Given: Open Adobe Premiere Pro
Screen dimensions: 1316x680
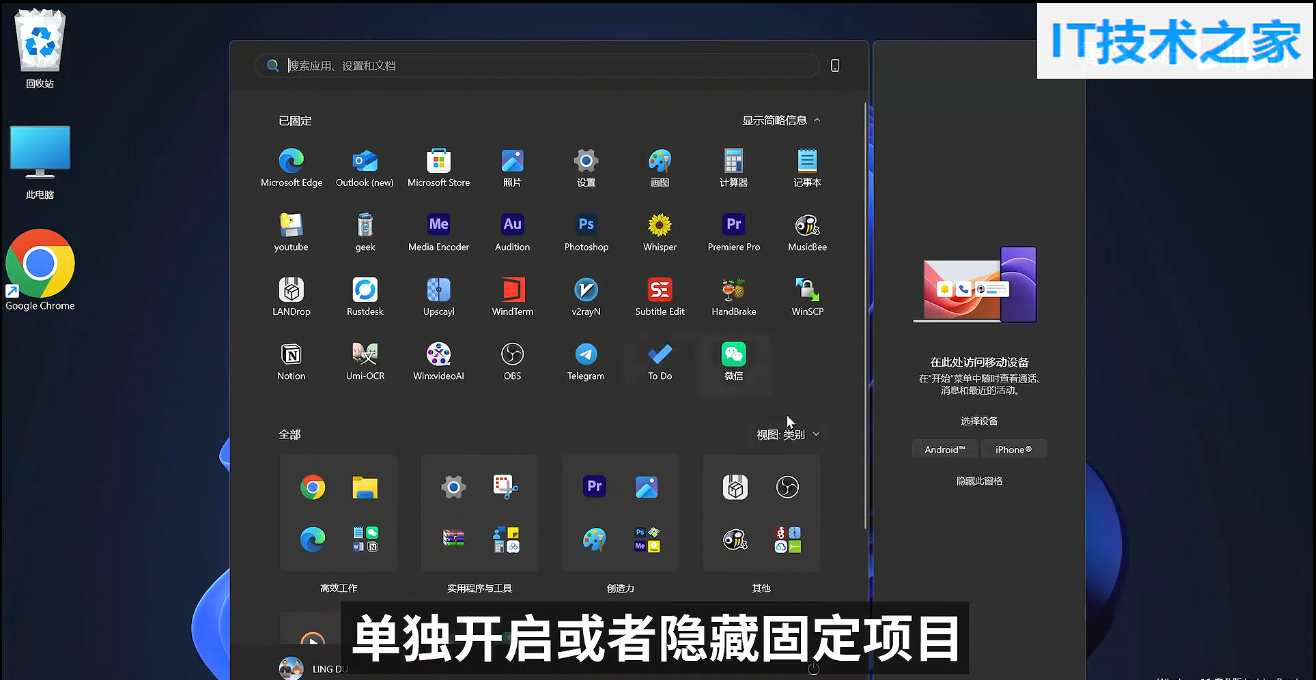Looking at the screenshot, I should point(734,232).
